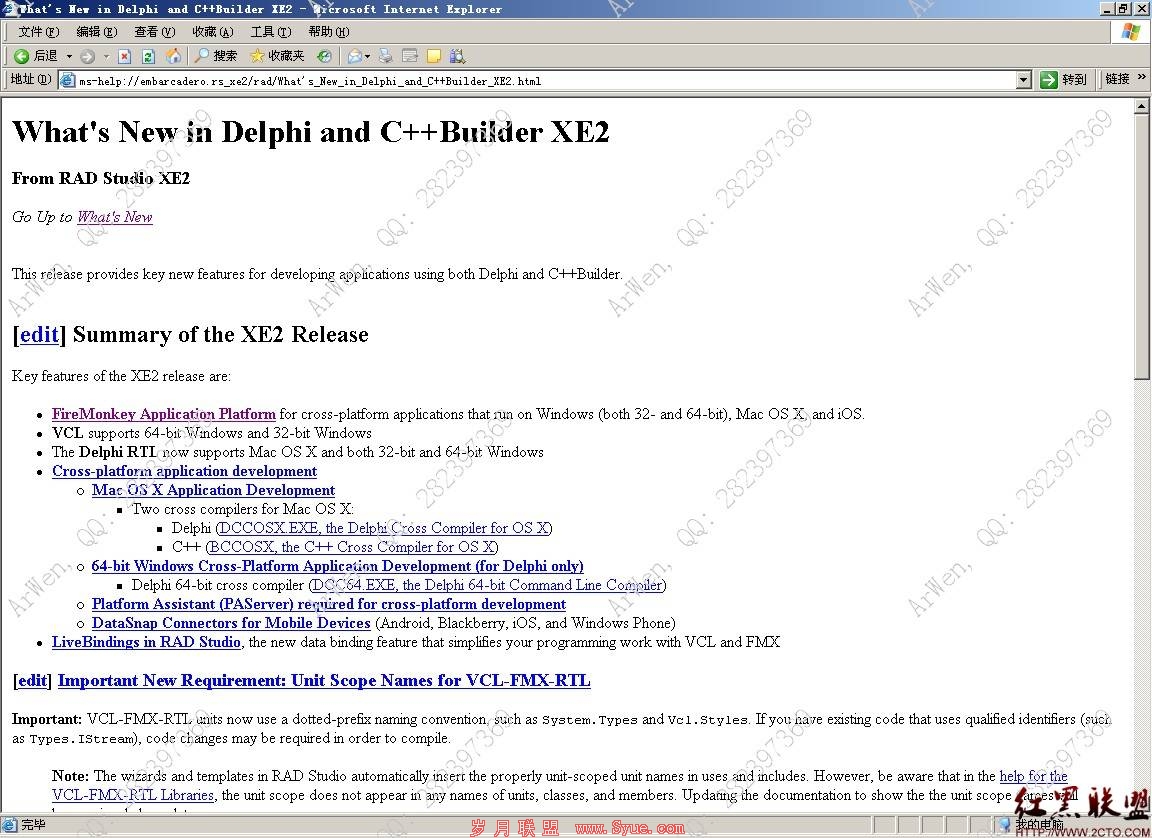Click the status bar page icon
Screen dimensions: 1152x838
(10, 826)
